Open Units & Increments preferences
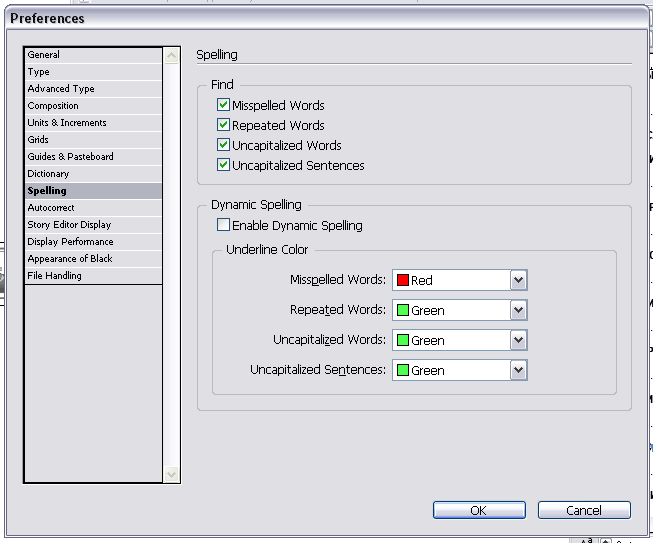The width and height of the screenshot is (653, 543). pos(93,123)
